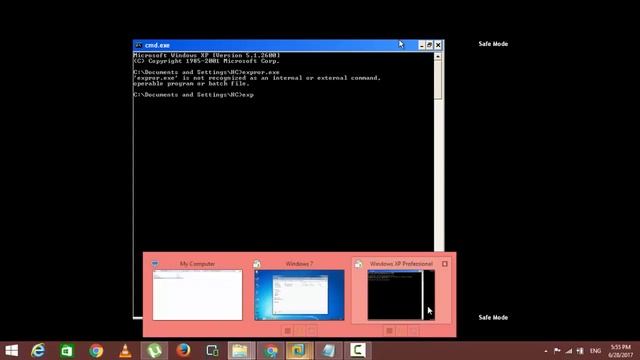Launch VLC media player from taskbar
Screen dimensions: 640x360
pyautogui.click(x=125, y=351)
